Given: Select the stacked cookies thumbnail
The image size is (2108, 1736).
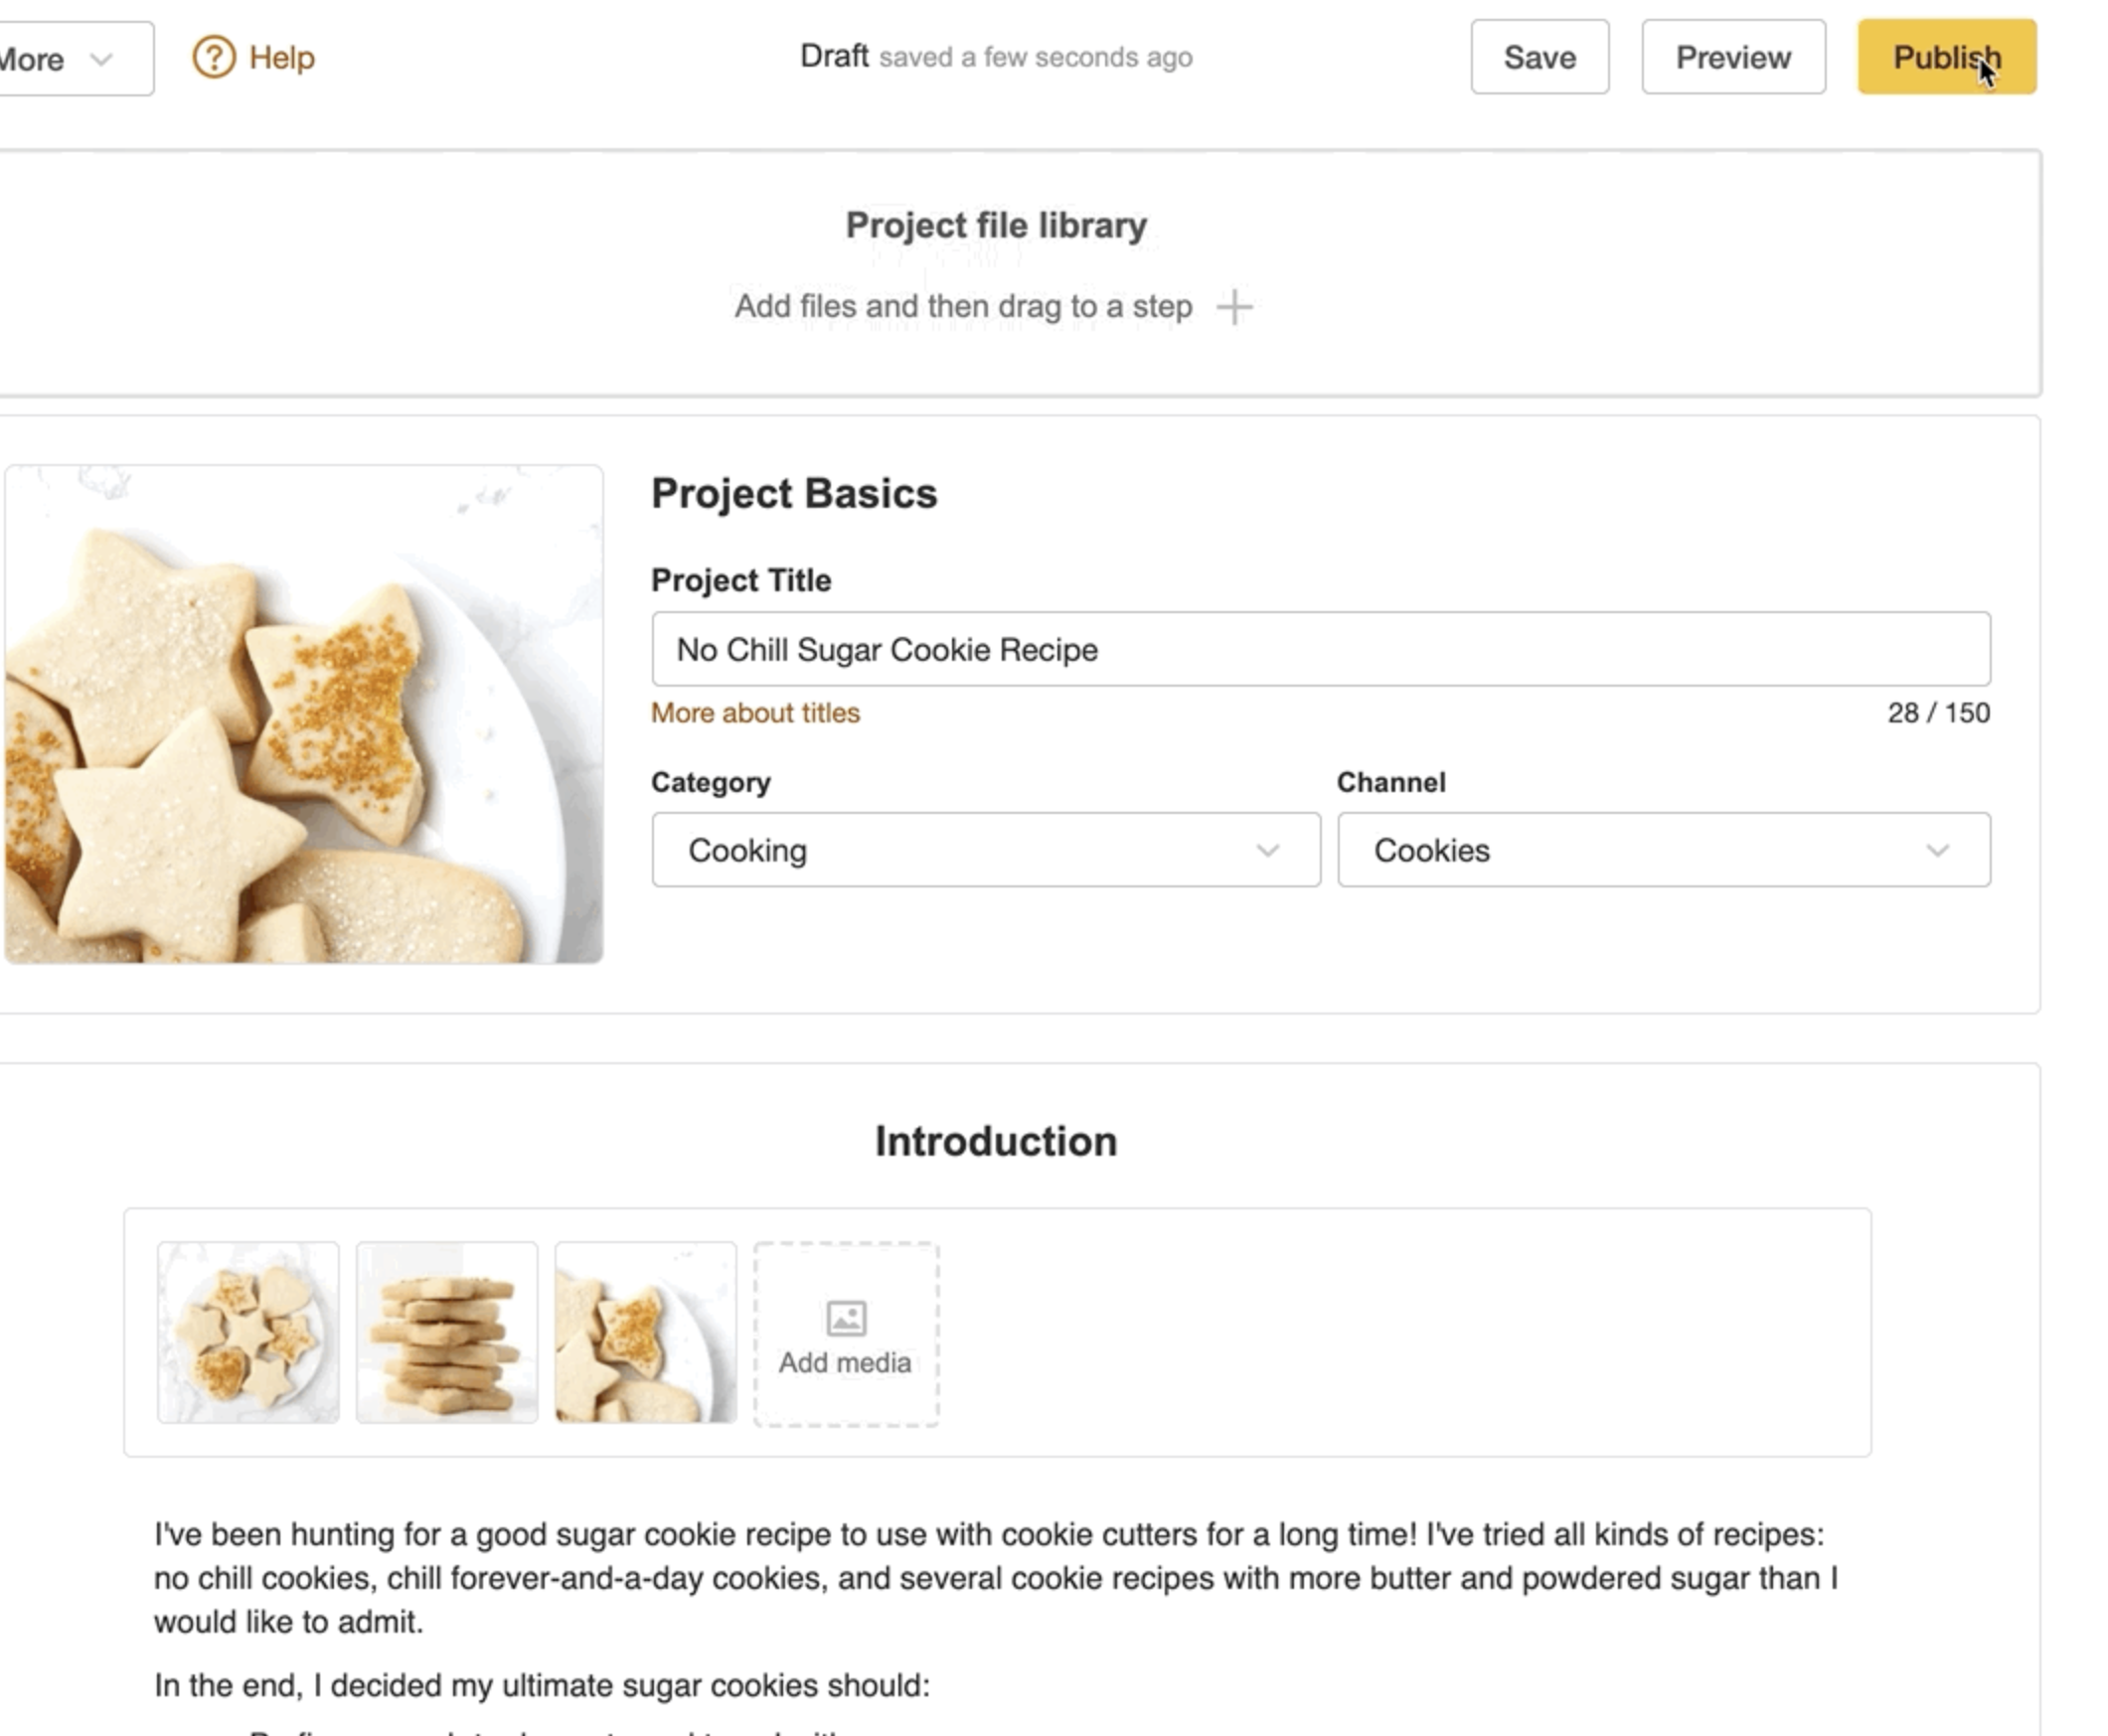Looking at the screenshot, I should (x=448, y=1329).
